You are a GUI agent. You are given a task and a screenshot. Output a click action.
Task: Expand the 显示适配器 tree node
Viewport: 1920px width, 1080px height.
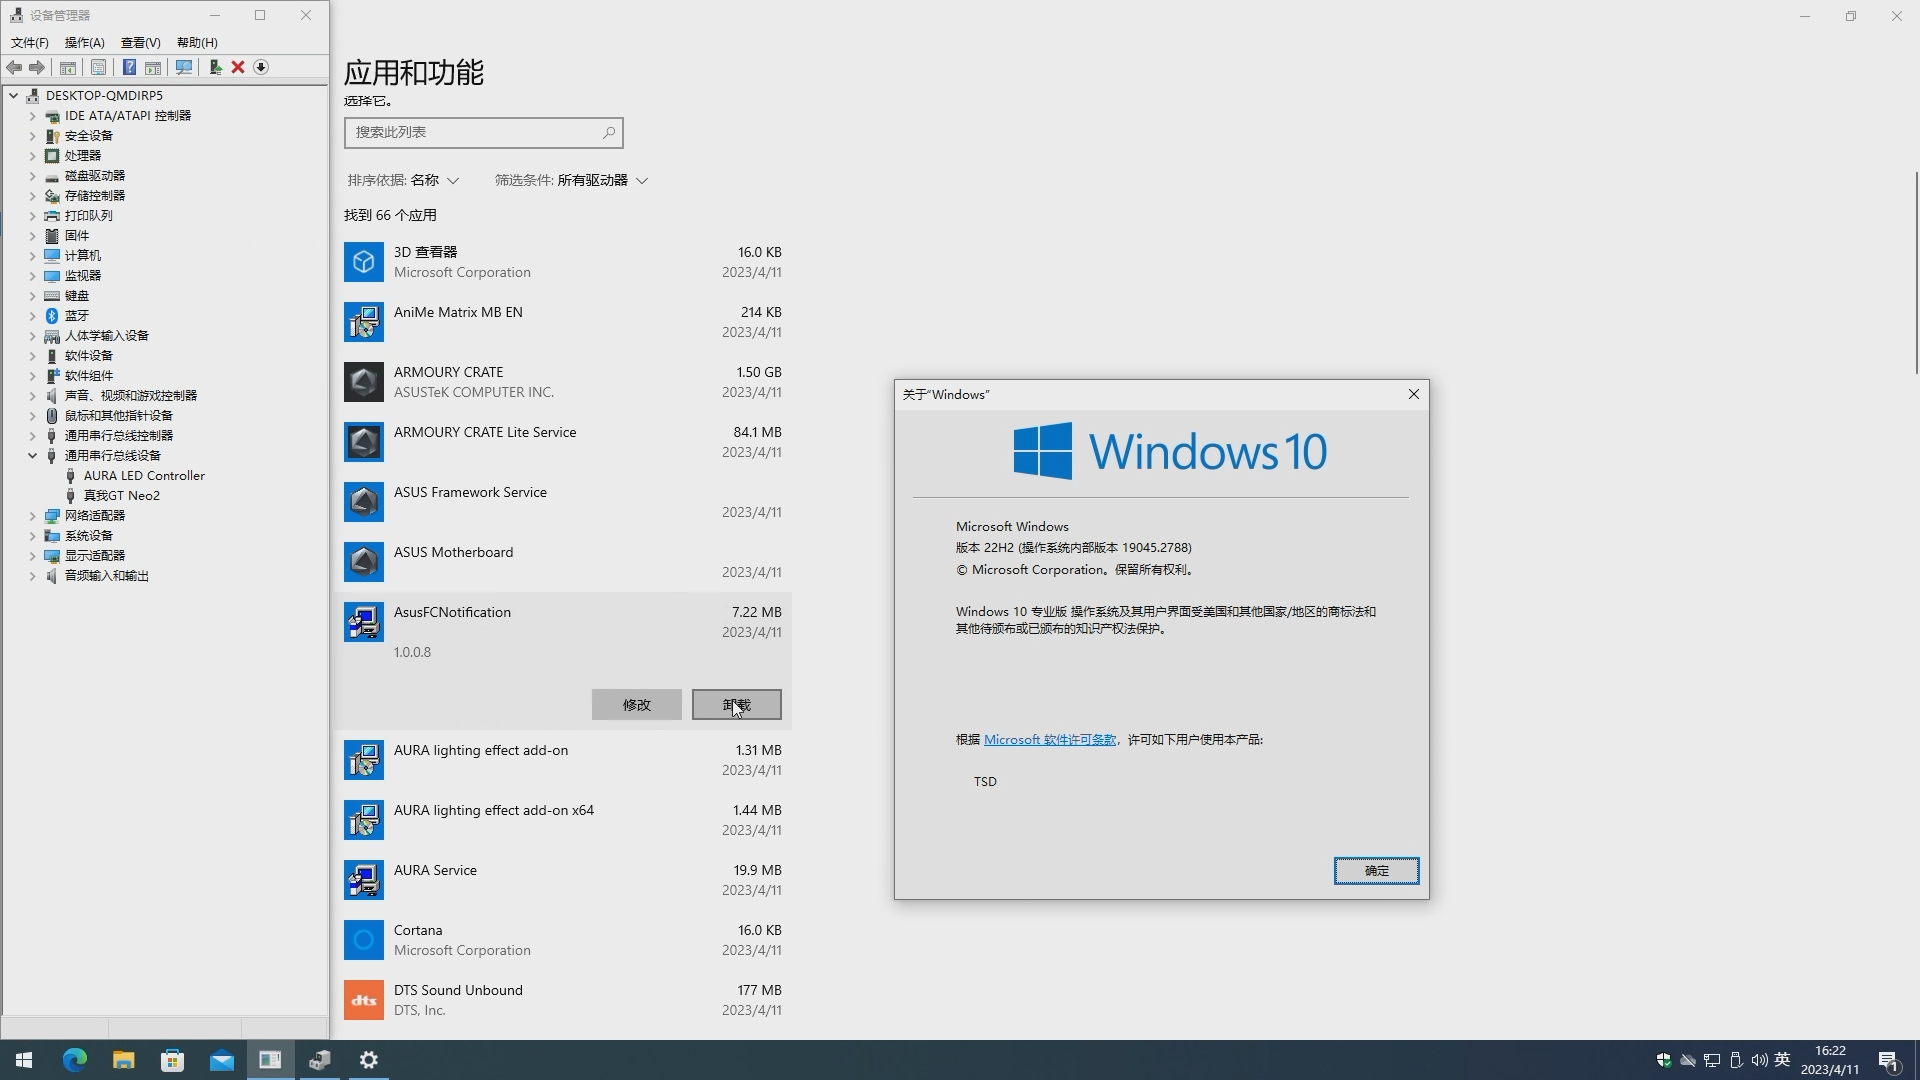(x=32, y=556)
